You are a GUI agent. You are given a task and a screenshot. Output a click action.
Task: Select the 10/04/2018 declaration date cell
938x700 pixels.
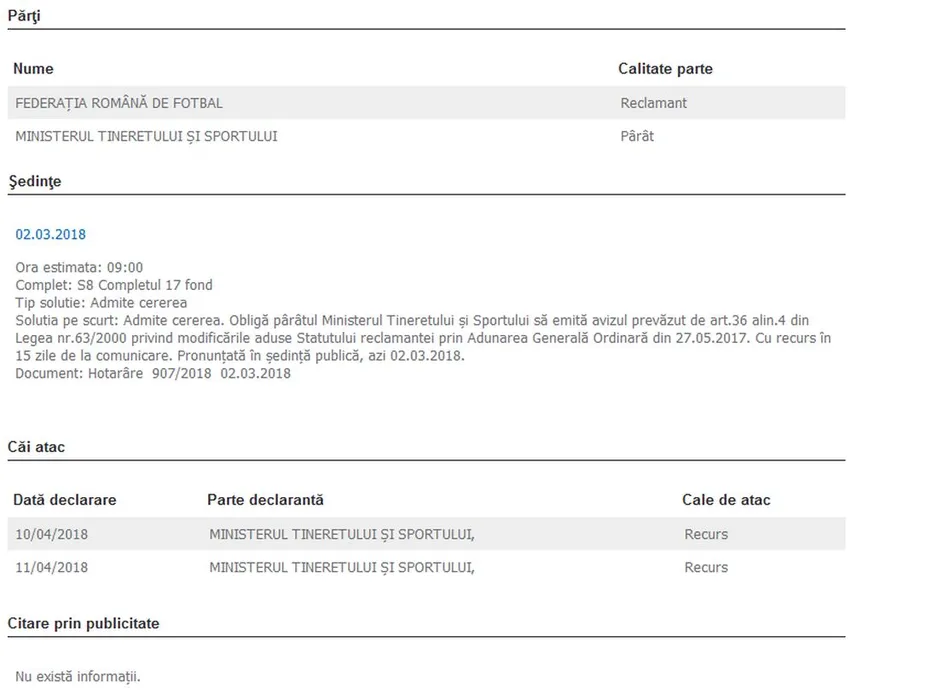[x=52, y=535]
